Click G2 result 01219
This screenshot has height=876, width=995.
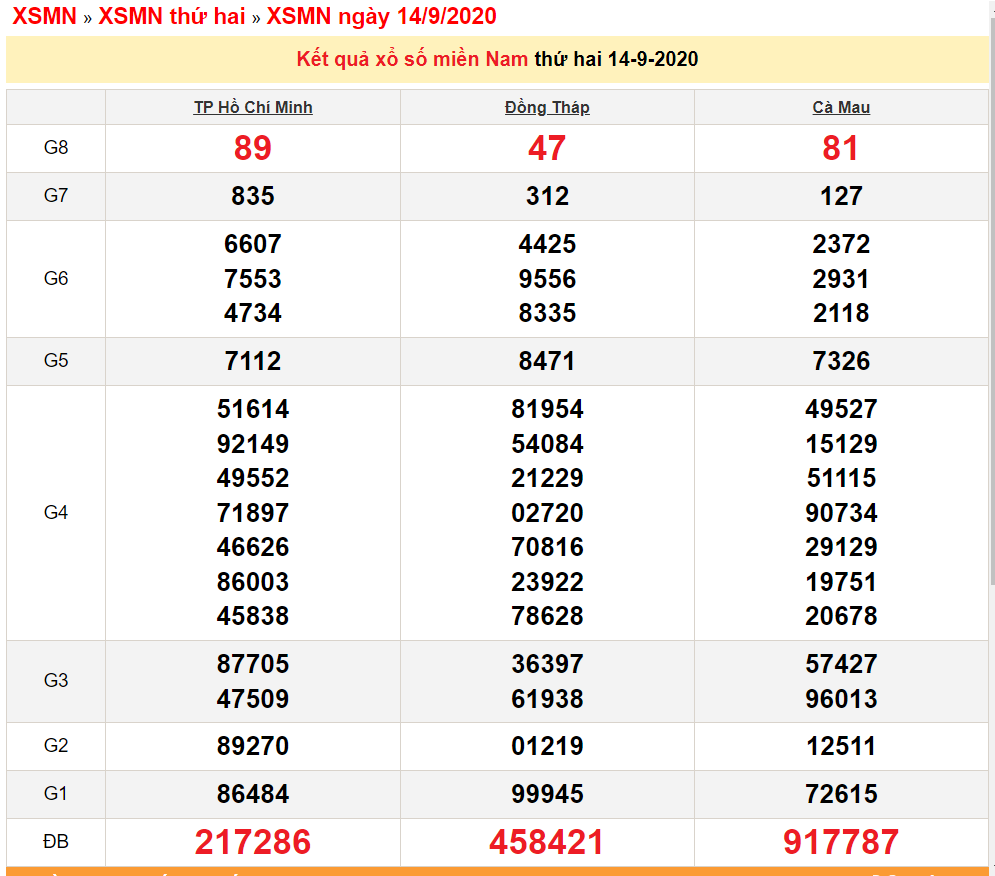tap(547, 746)
